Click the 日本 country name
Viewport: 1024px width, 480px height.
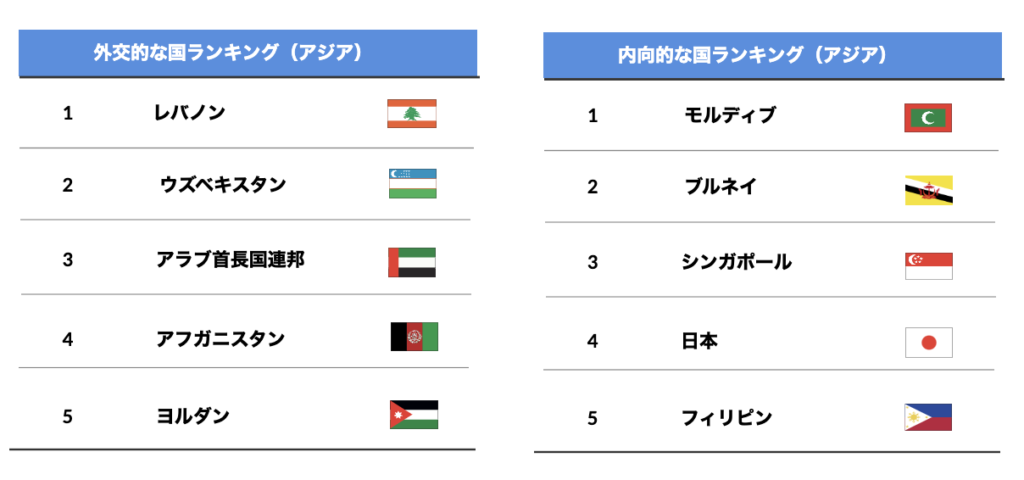pos(699,341)
